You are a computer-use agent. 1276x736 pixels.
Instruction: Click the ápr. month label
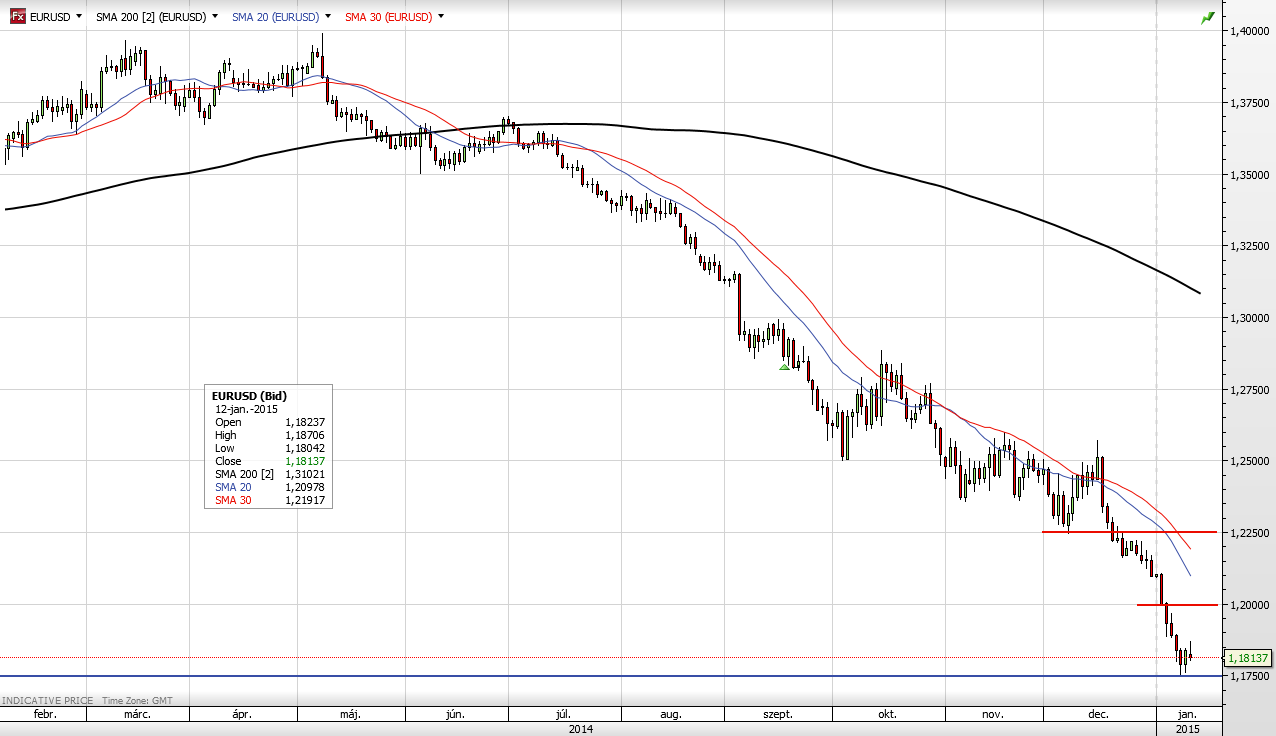(x=242, y=714)
